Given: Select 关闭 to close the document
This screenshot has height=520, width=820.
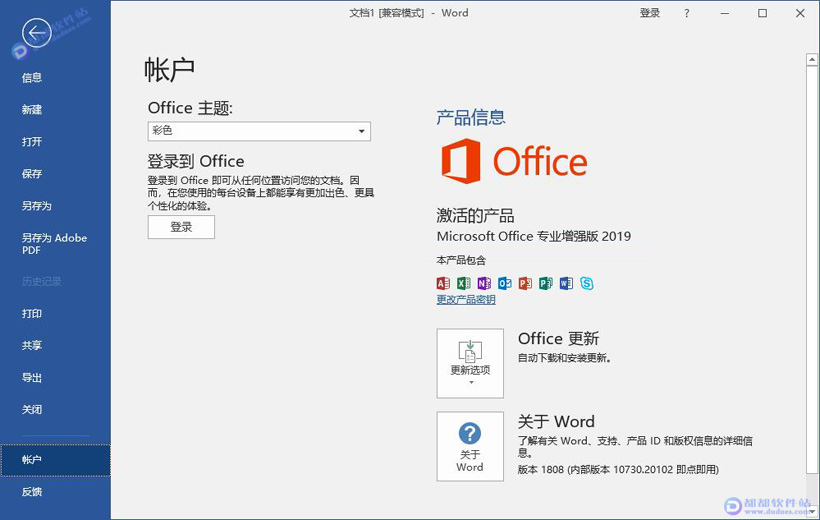Looking at the screenshot, I should coord(32,410).
